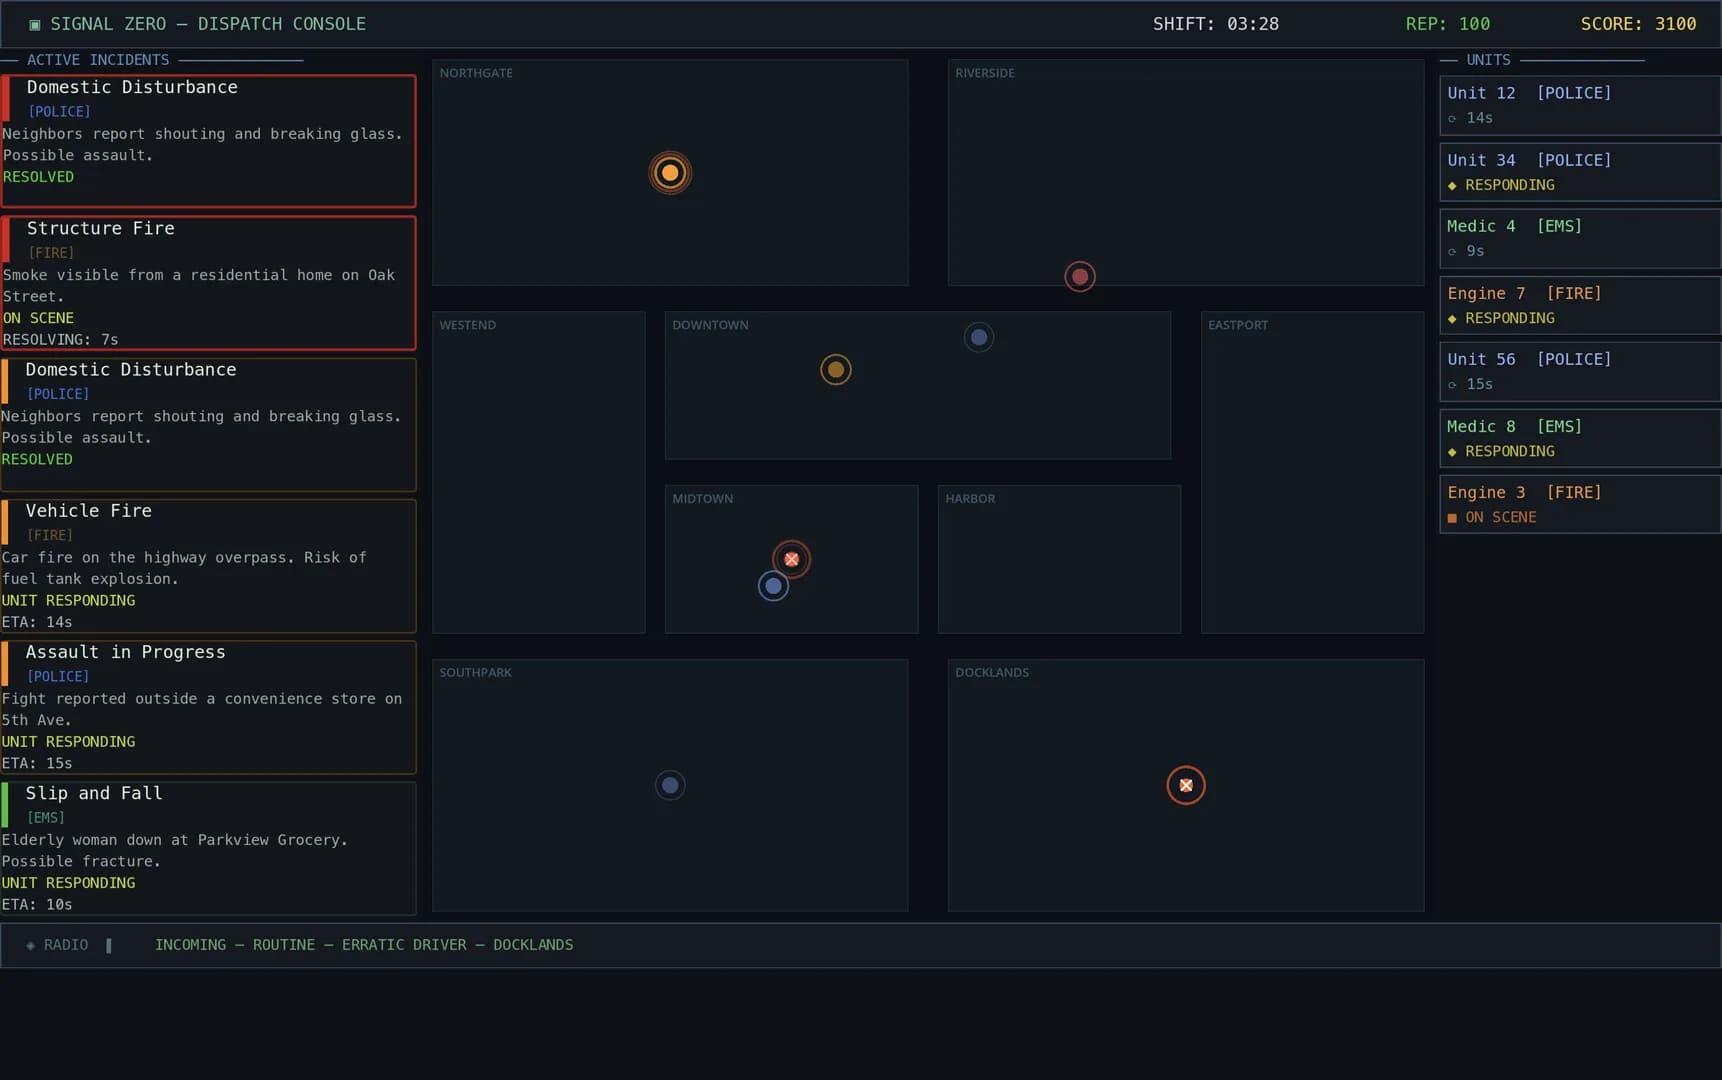This screenshot has height=1080, width=1722.
Task: Select the blue unit marker in Southpark
Action: coord(670,785)
